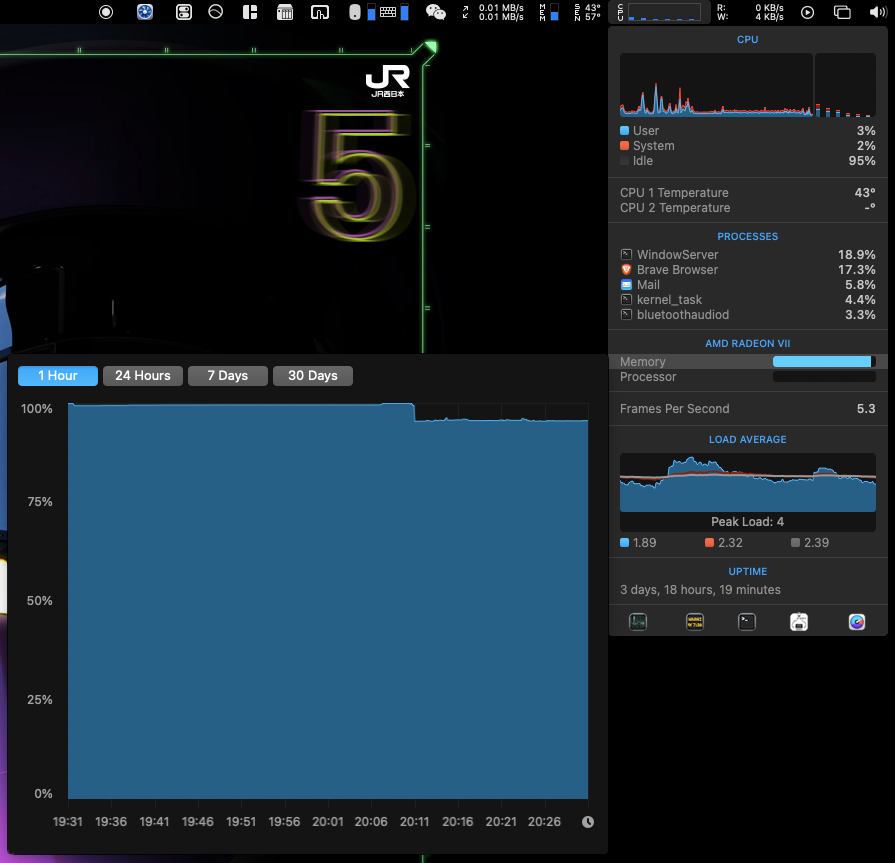
Task: Select kernel_task process row
Action: [748, 300]
